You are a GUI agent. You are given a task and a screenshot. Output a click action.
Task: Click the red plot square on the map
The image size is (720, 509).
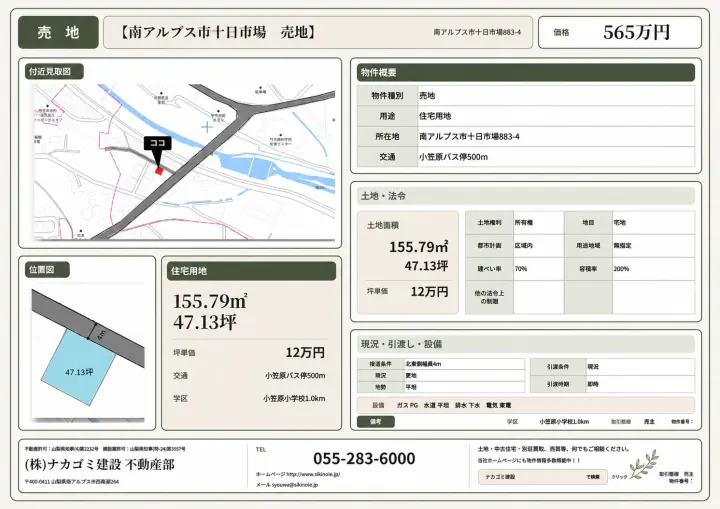tap(159, 171)
